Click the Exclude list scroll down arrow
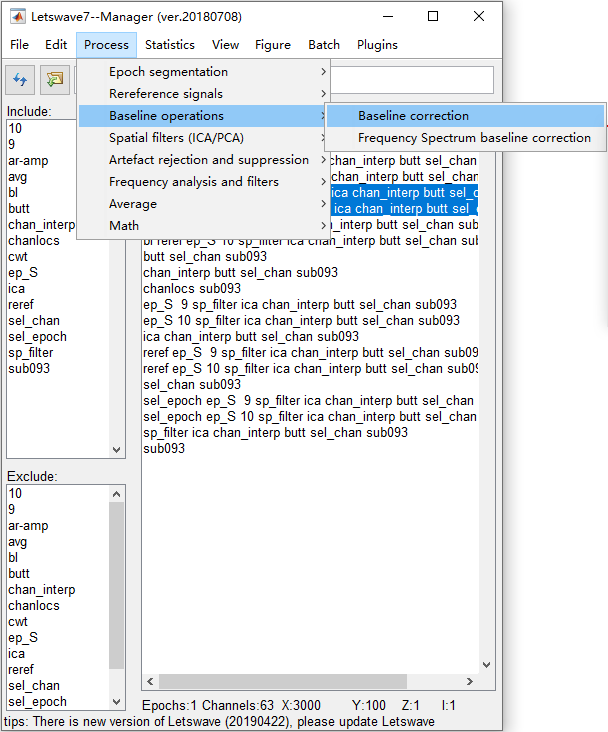608x732 pixels. point(117,702)
